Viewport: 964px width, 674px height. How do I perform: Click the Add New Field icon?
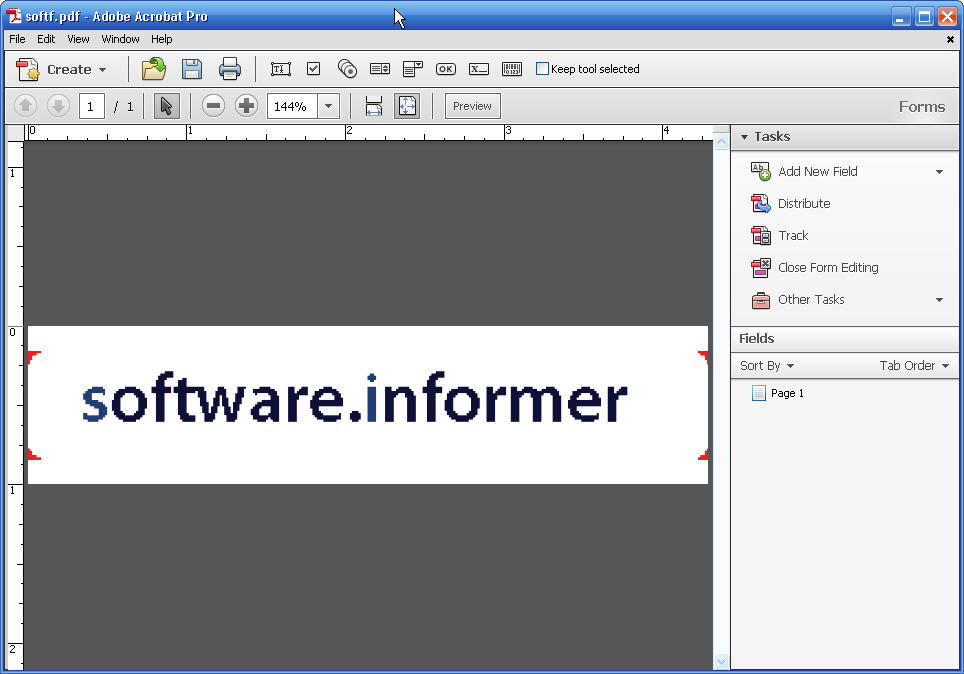pyautogui.click(x=761, y=171)
